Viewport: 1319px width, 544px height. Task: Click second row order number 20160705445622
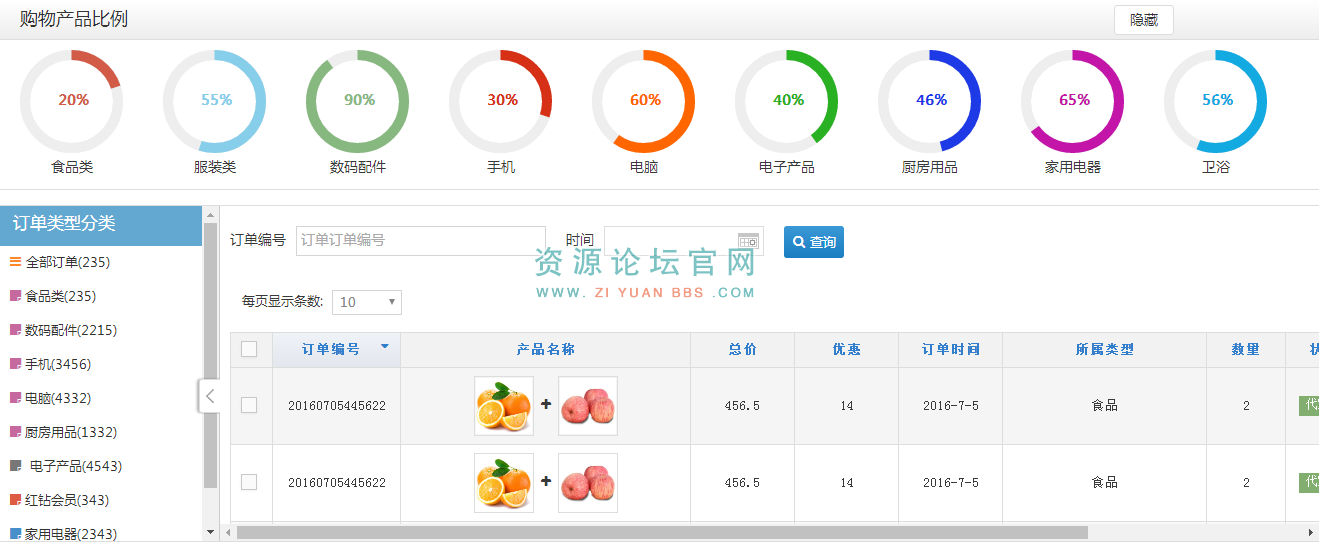[x=337, y=483]
